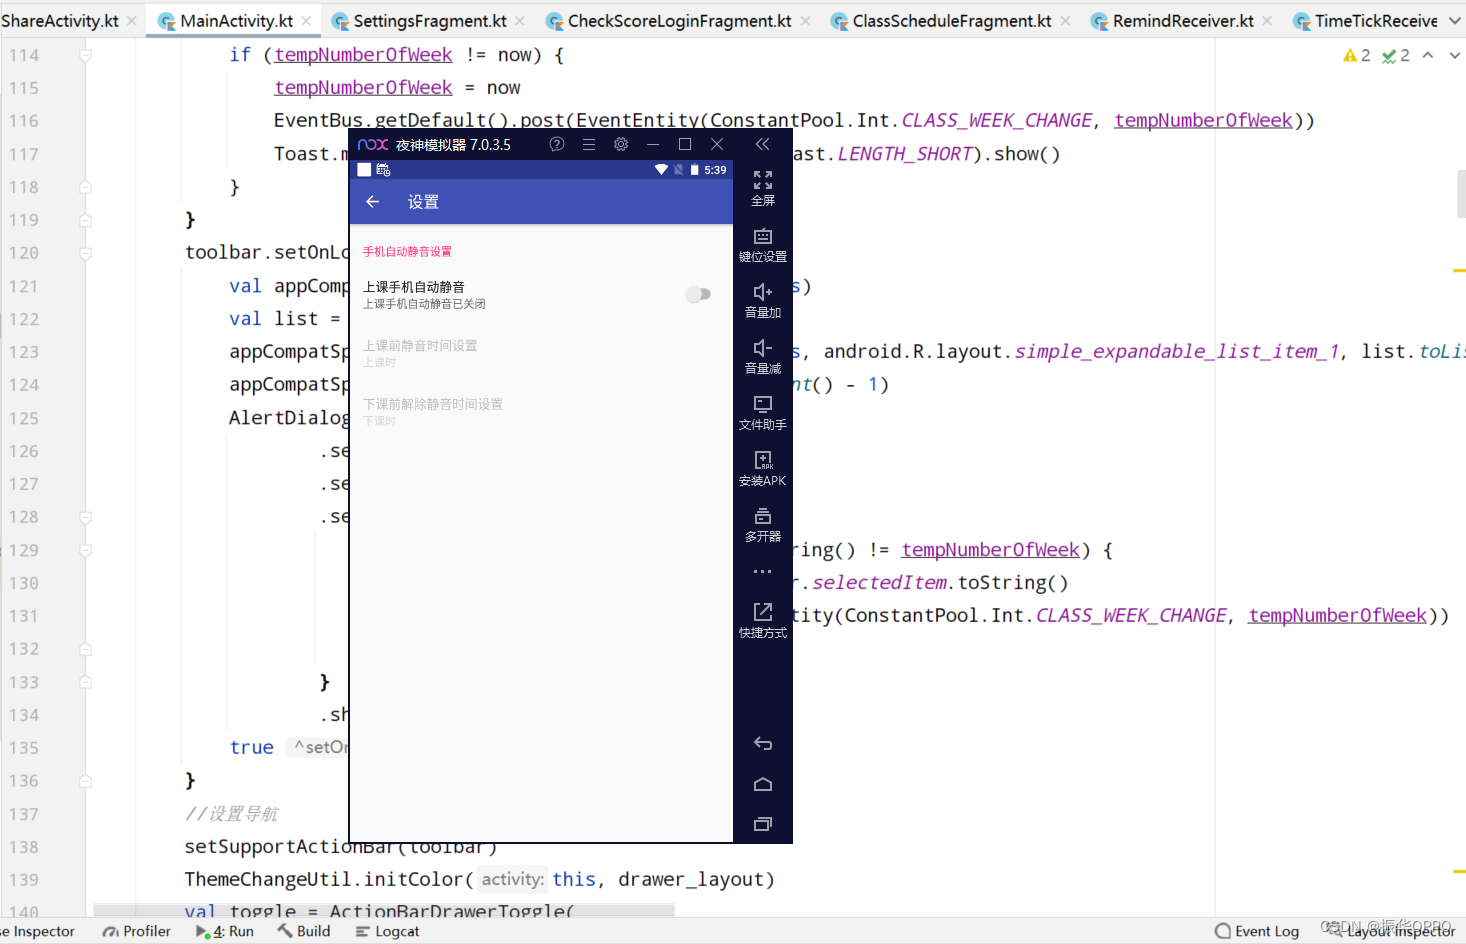
Task: Open the Layout Inspector
Action: (x=1390, y=931)
